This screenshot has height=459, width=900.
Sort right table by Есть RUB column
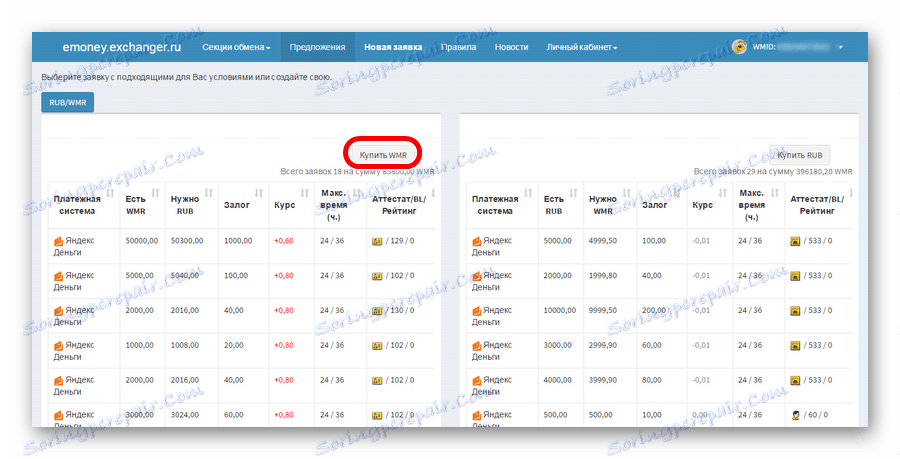pyautogui.click(x=573, y=192)
